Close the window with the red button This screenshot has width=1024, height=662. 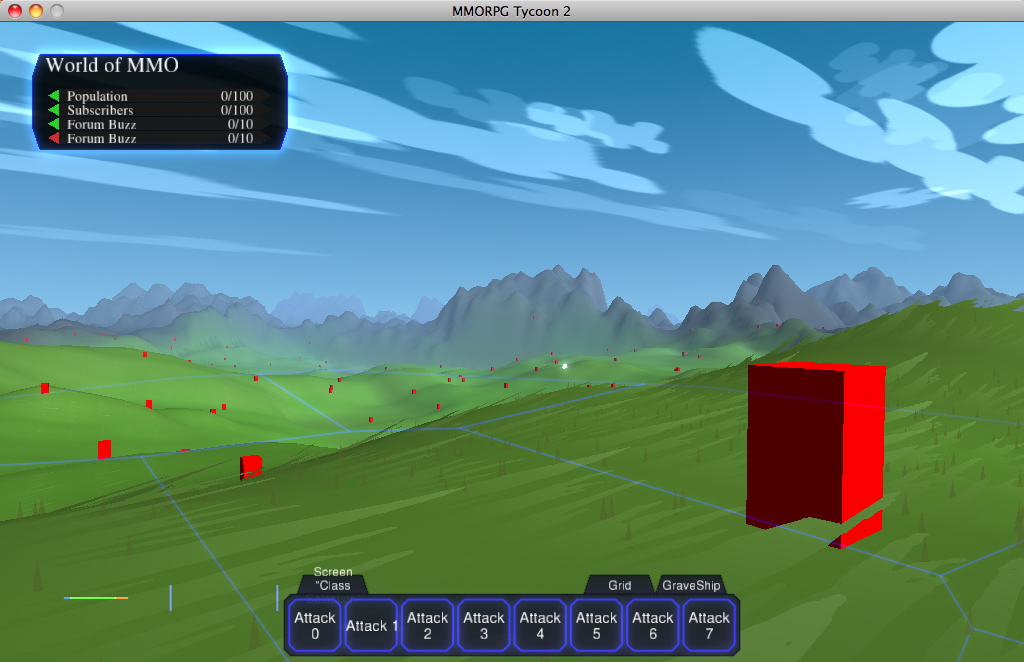[14, 11]
